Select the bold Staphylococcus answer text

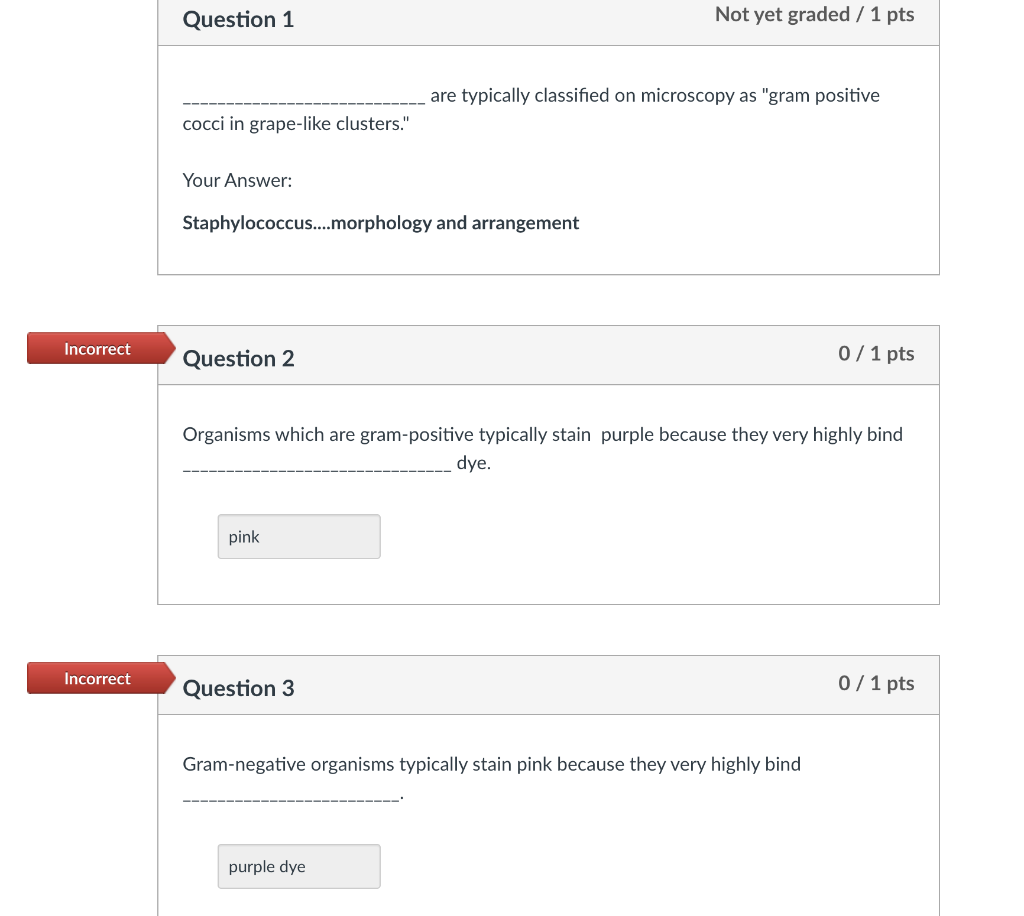tap(380, 222)
